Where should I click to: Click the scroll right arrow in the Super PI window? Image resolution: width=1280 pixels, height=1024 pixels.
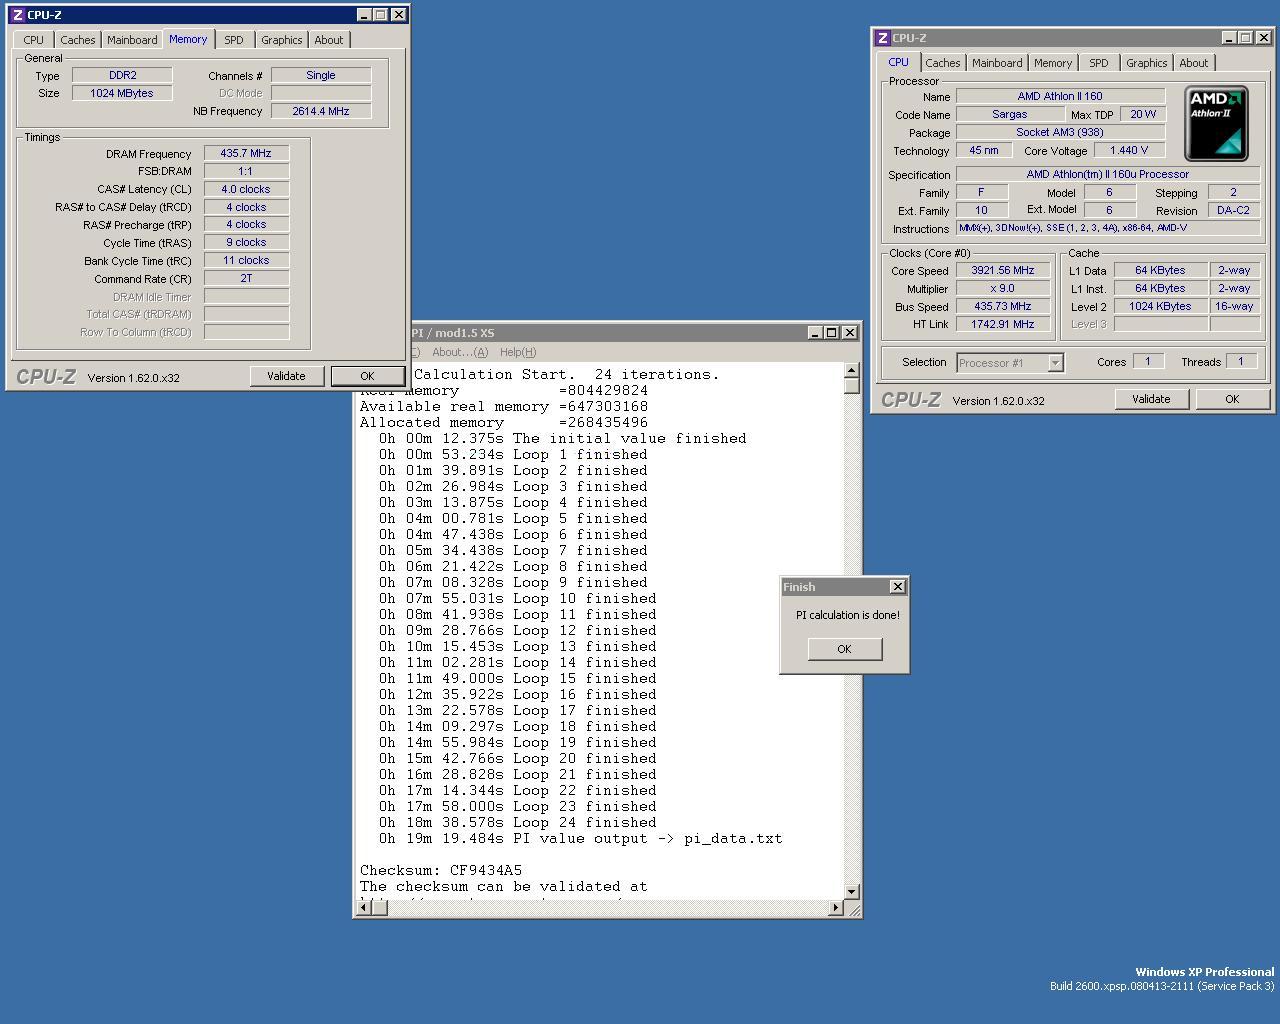click(x=836, y=907)
